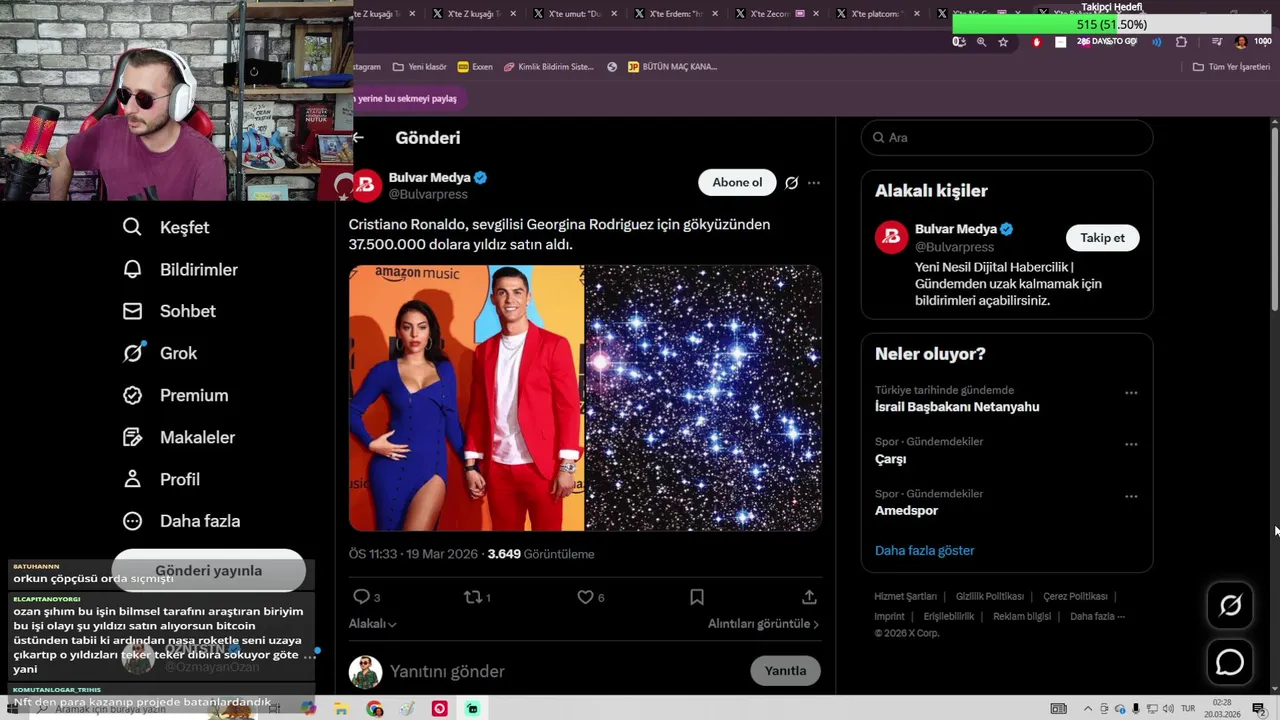Open Çerez Politikası footer link
The width and height of the screenshot is (1280, 720).
(1075, 596)
